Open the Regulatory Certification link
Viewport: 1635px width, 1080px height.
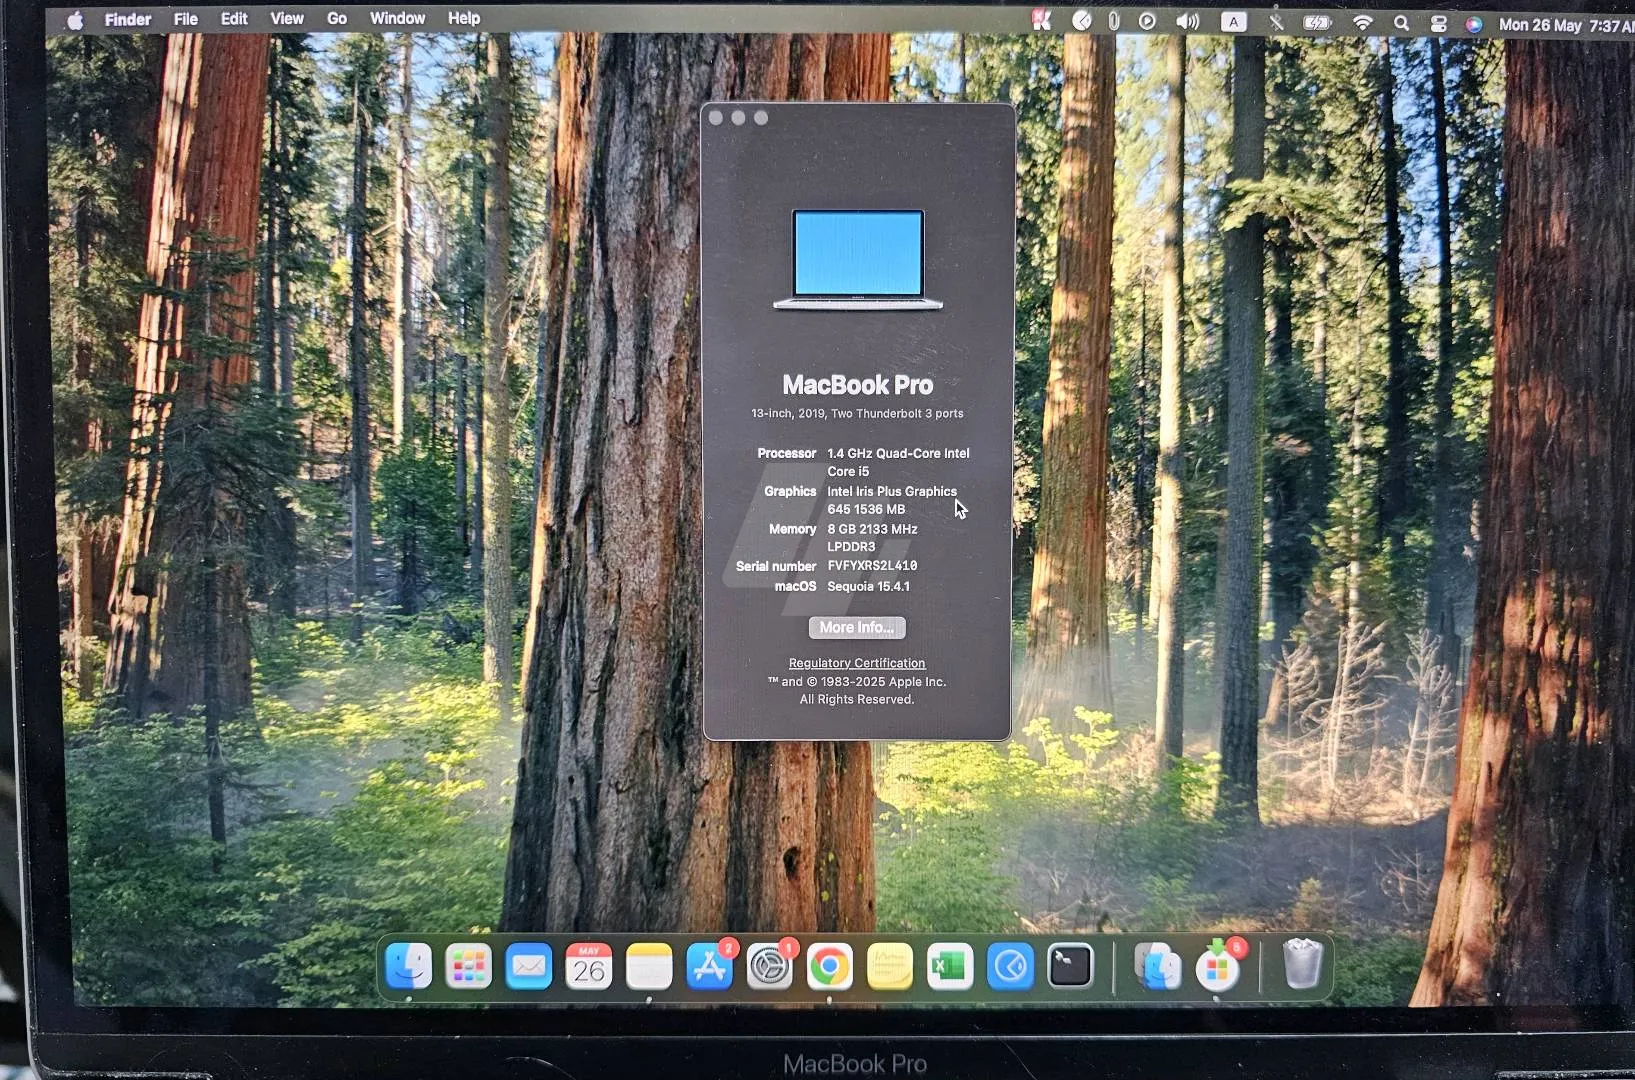[857, 663]
